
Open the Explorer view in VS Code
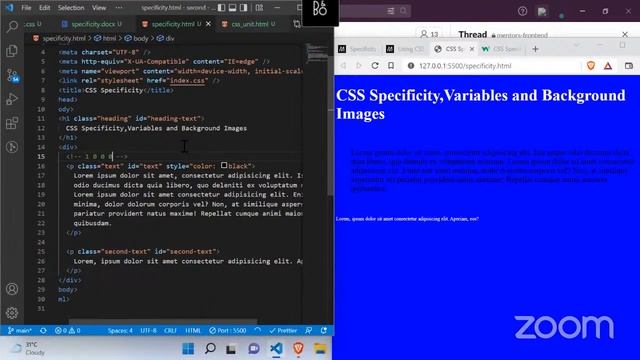point(12,51)
